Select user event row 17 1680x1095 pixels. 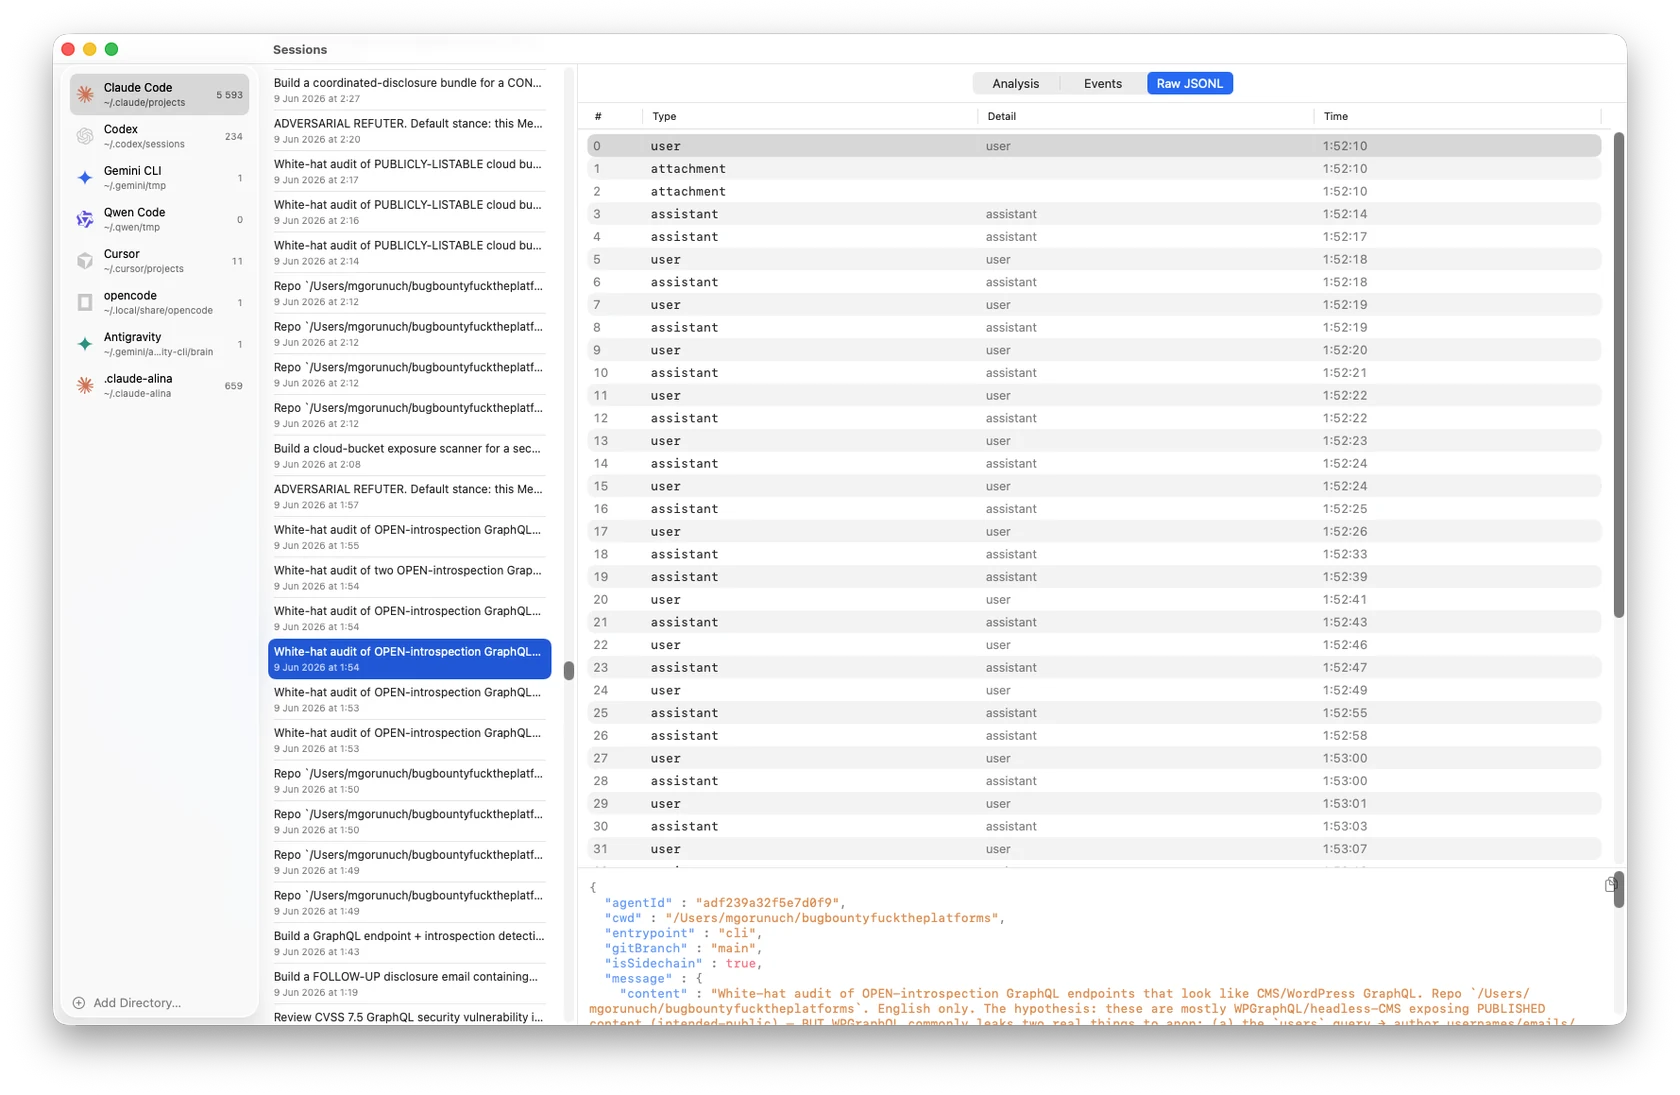(1094, 531)
